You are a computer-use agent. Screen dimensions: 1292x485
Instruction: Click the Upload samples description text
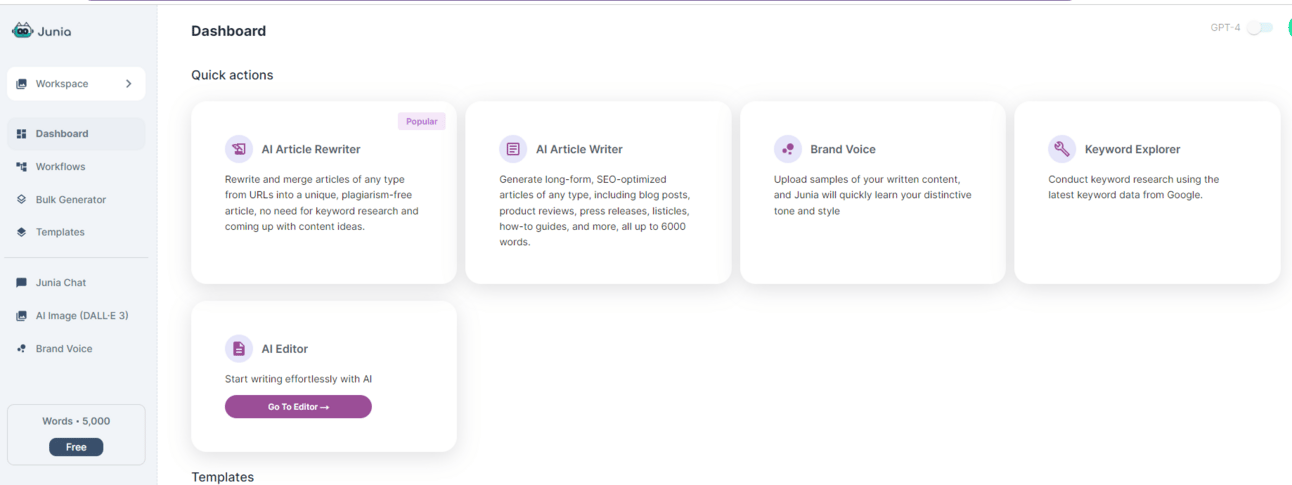(873, 195)
